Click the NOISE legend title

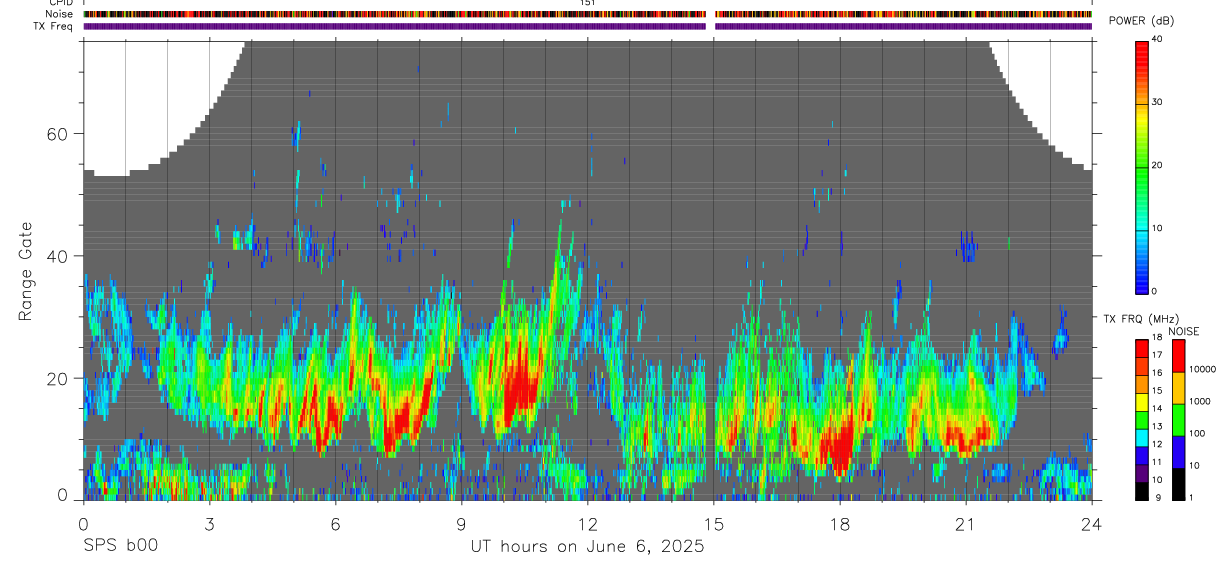coord(1183,331)
